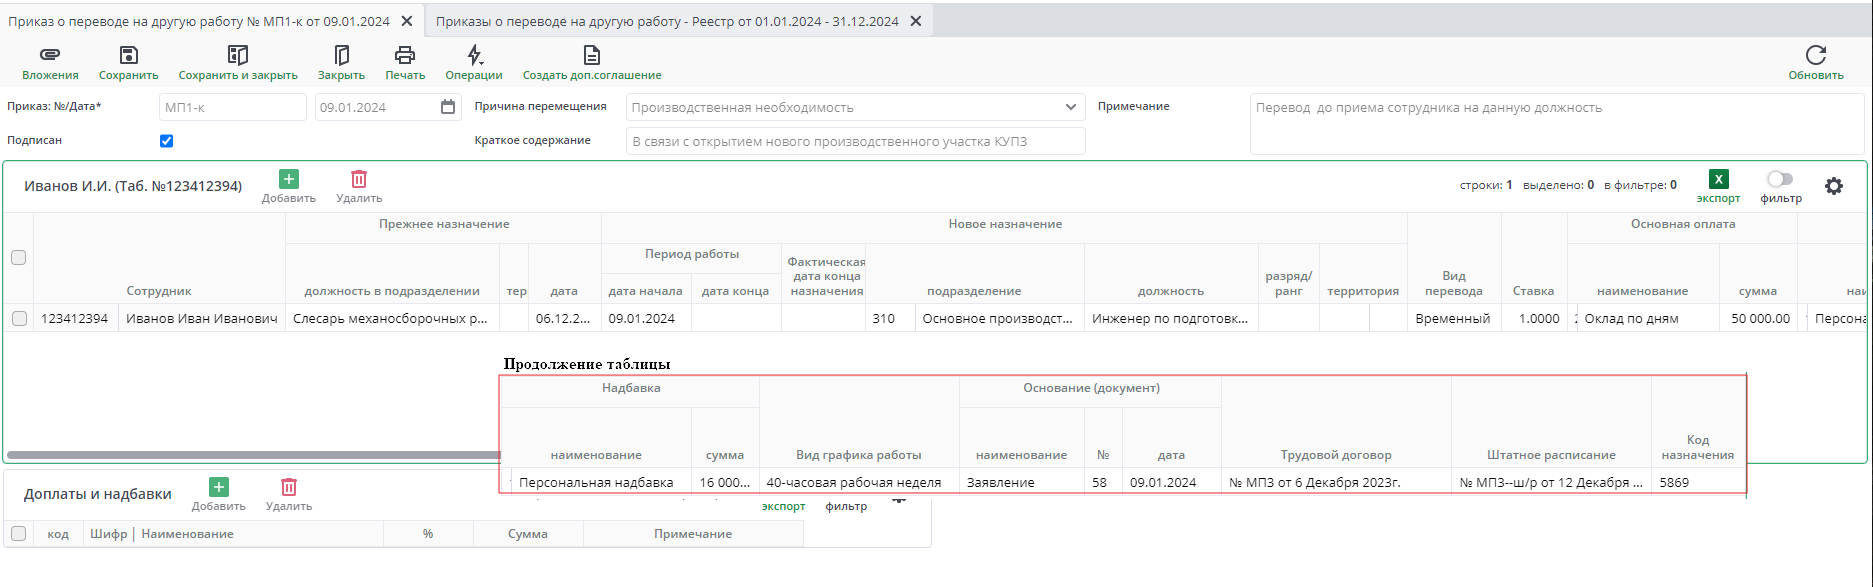The width and height of the screenshot is (1873, 587).
Task: Check the Доплаты и надбавки header checkbox
Action: (x=19, y=534)
